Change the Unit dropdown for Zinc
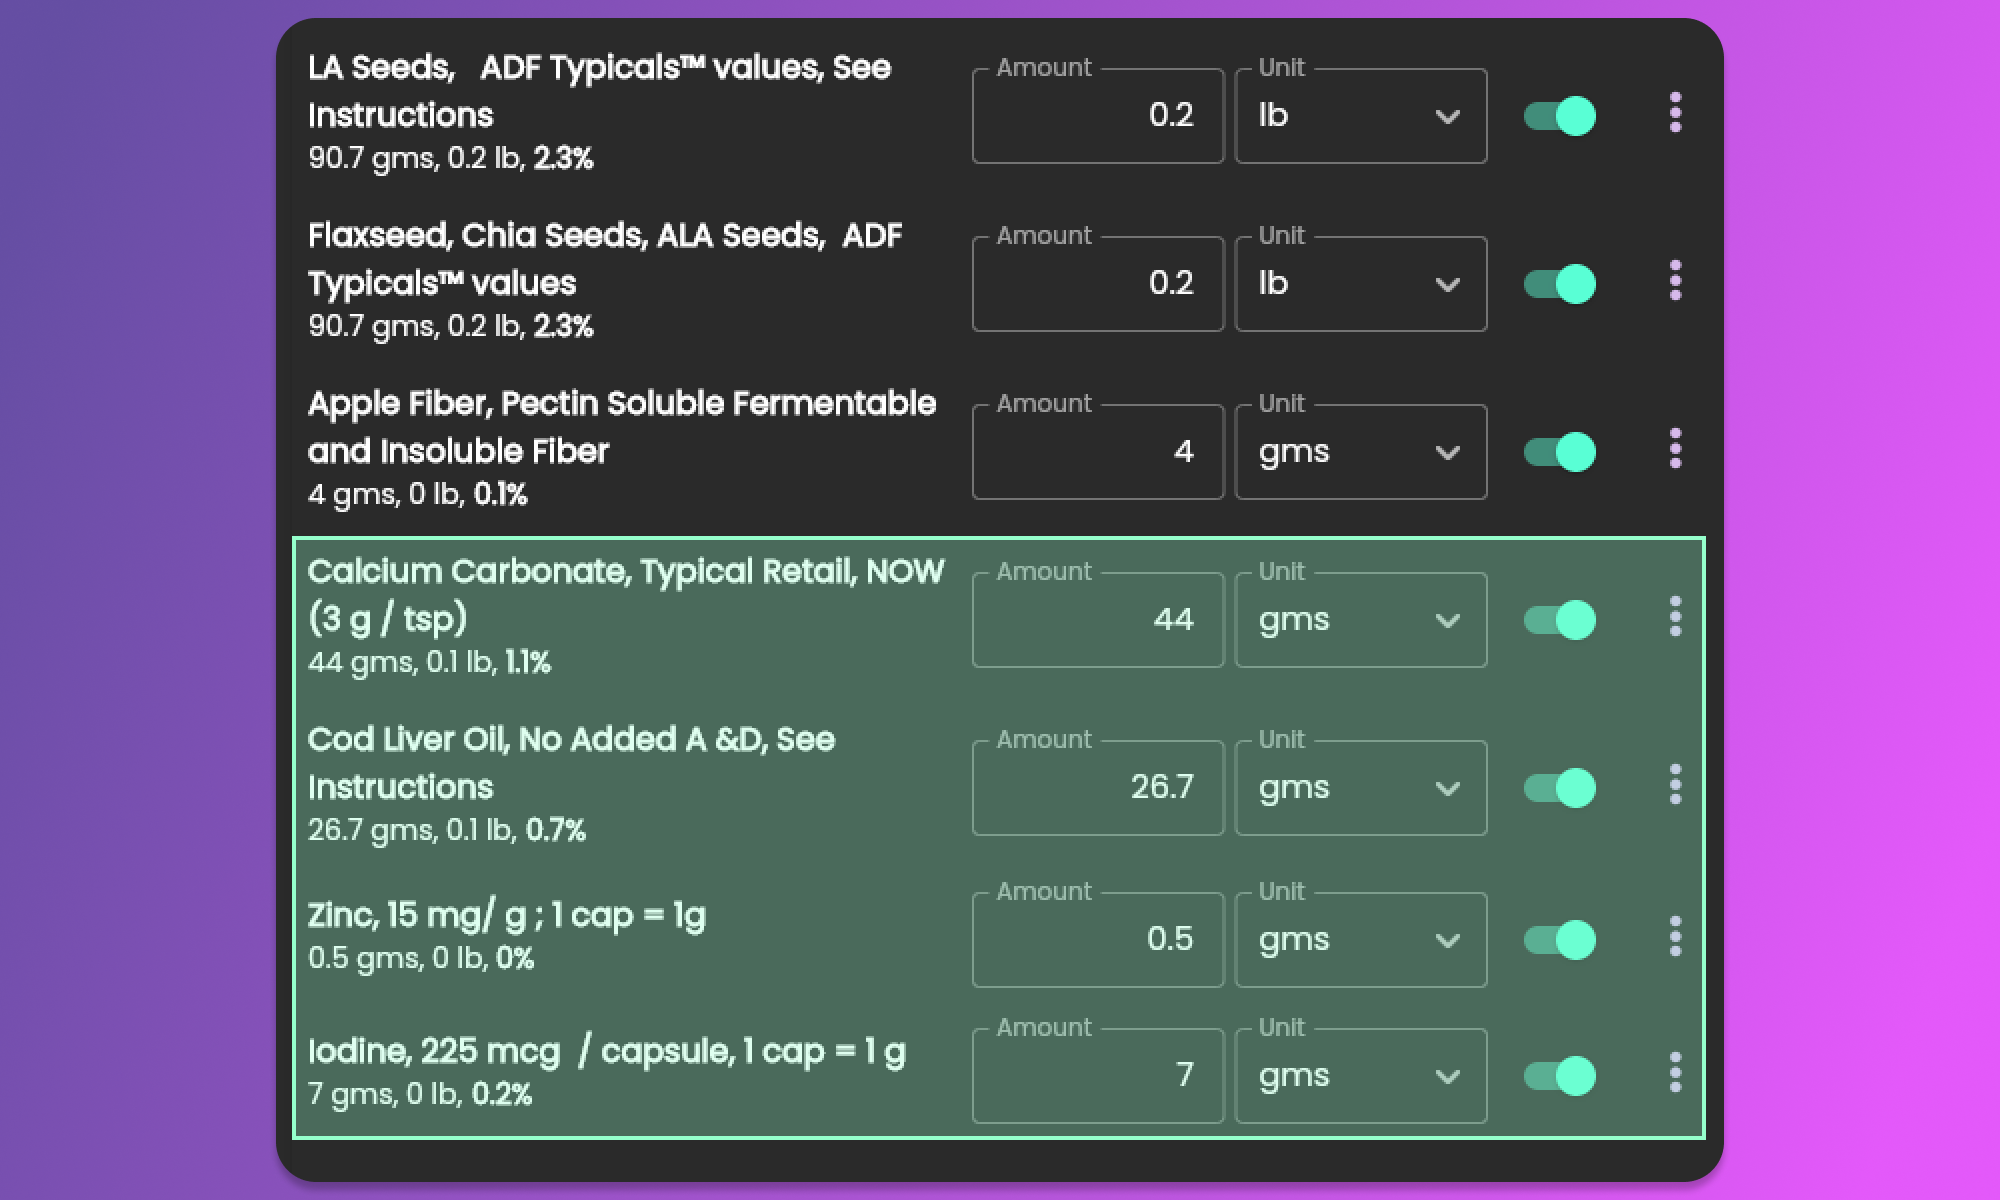 (x=1360, y=940)
